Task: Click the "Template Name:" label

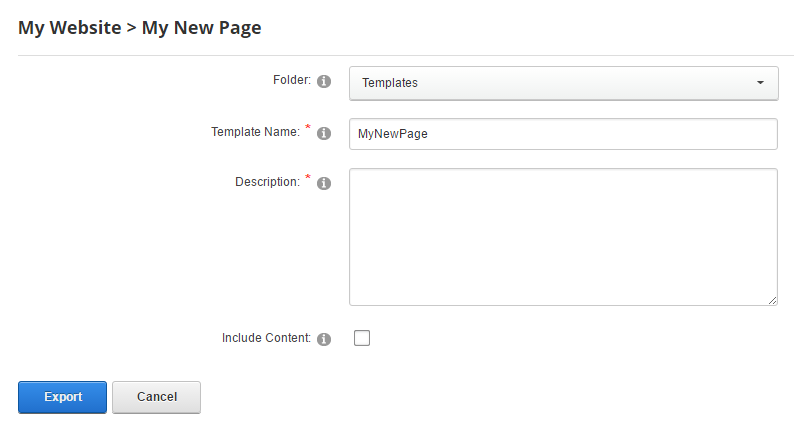Action: (255, 132)
